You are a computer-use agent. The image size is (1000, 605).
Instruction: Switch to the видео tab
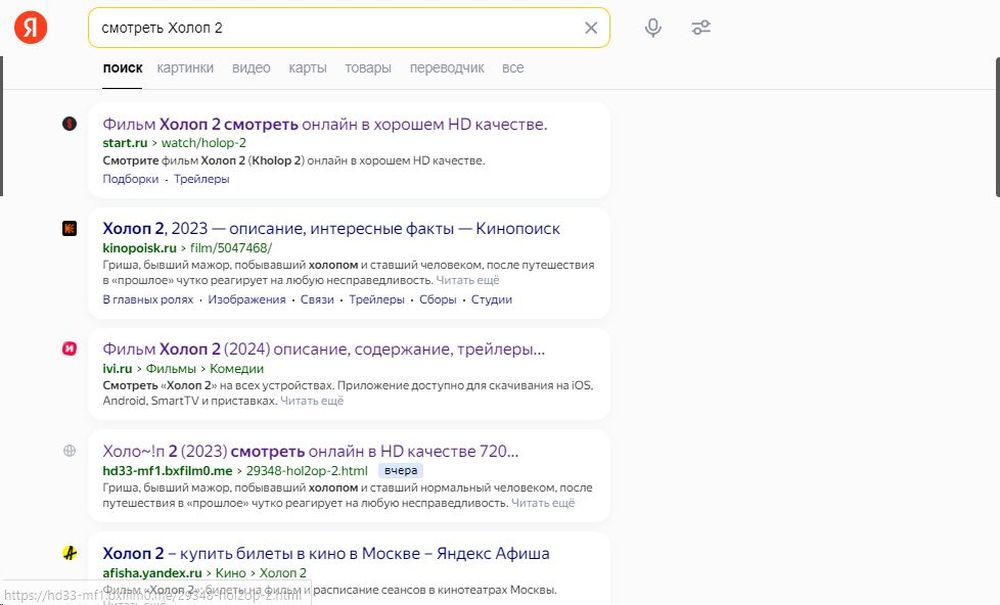(x=251, y=68)
